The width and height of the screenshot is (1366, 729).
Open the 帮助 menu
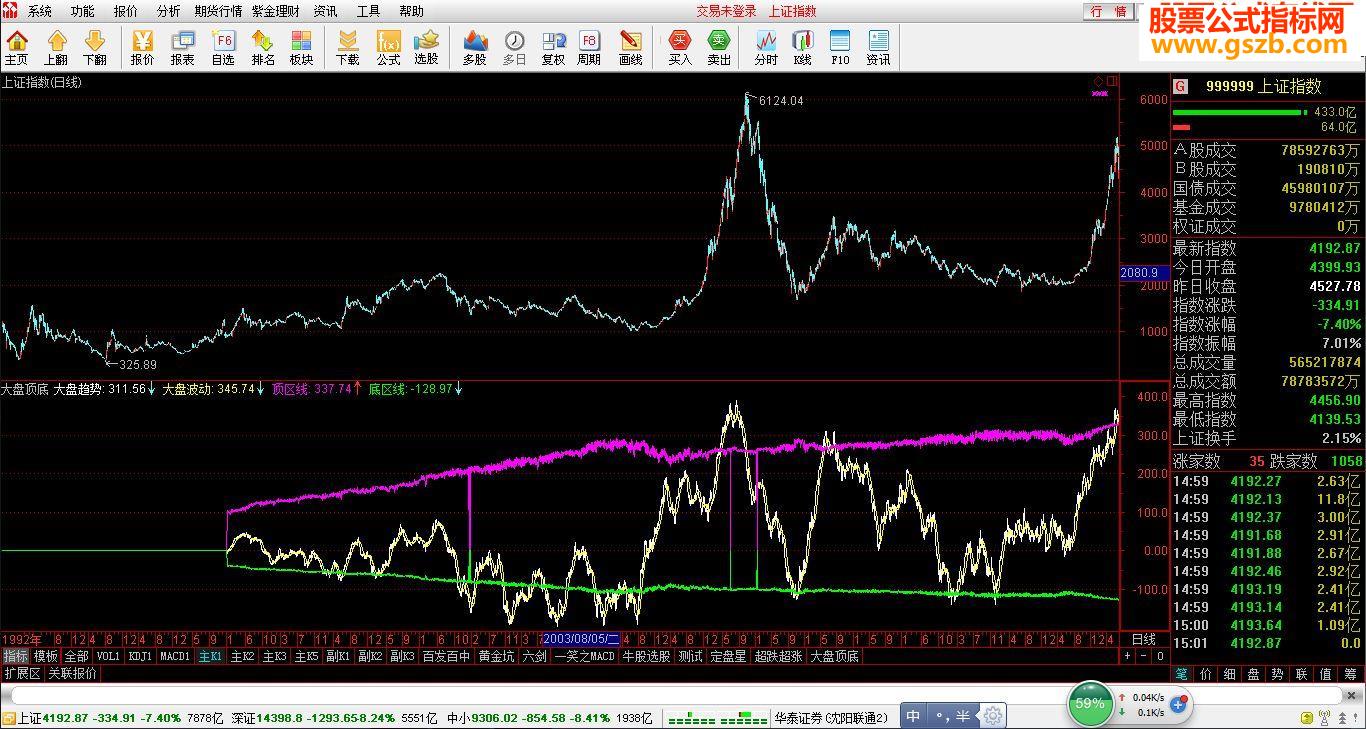coord(411,11)
